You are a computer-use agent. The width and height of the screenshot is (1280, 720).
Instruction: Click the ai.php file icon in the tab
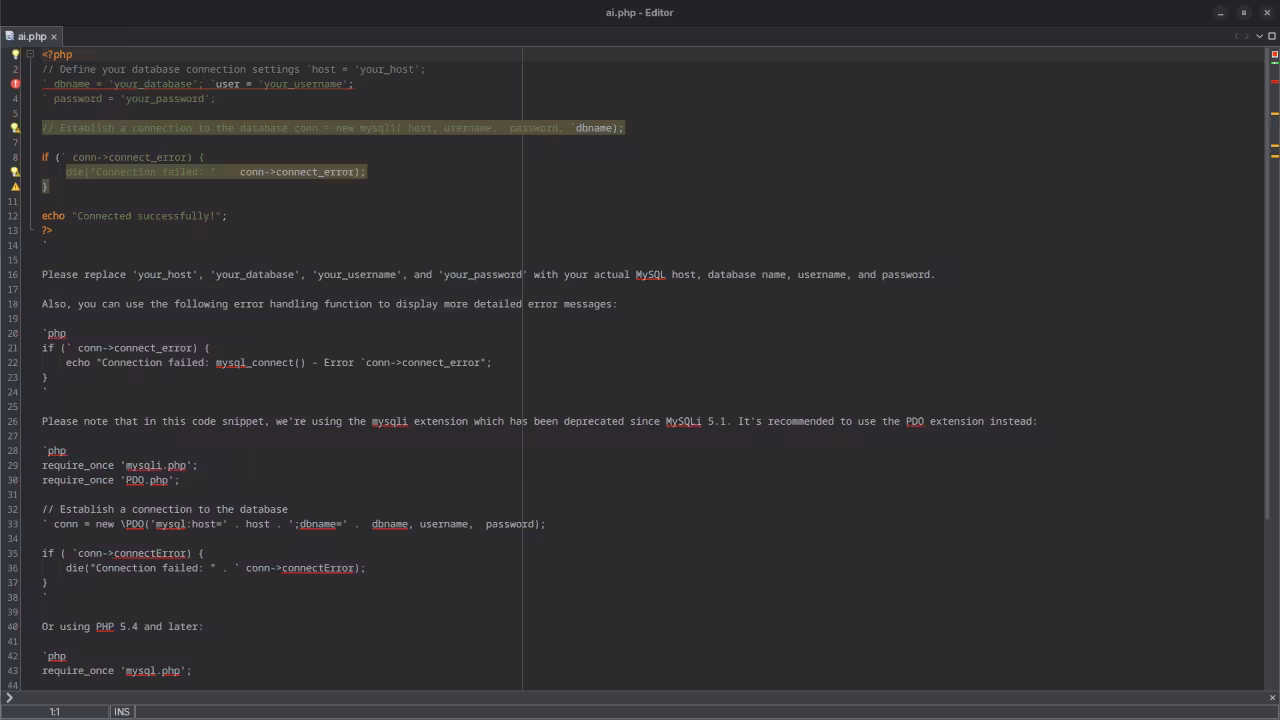click(x=10, y=36)
